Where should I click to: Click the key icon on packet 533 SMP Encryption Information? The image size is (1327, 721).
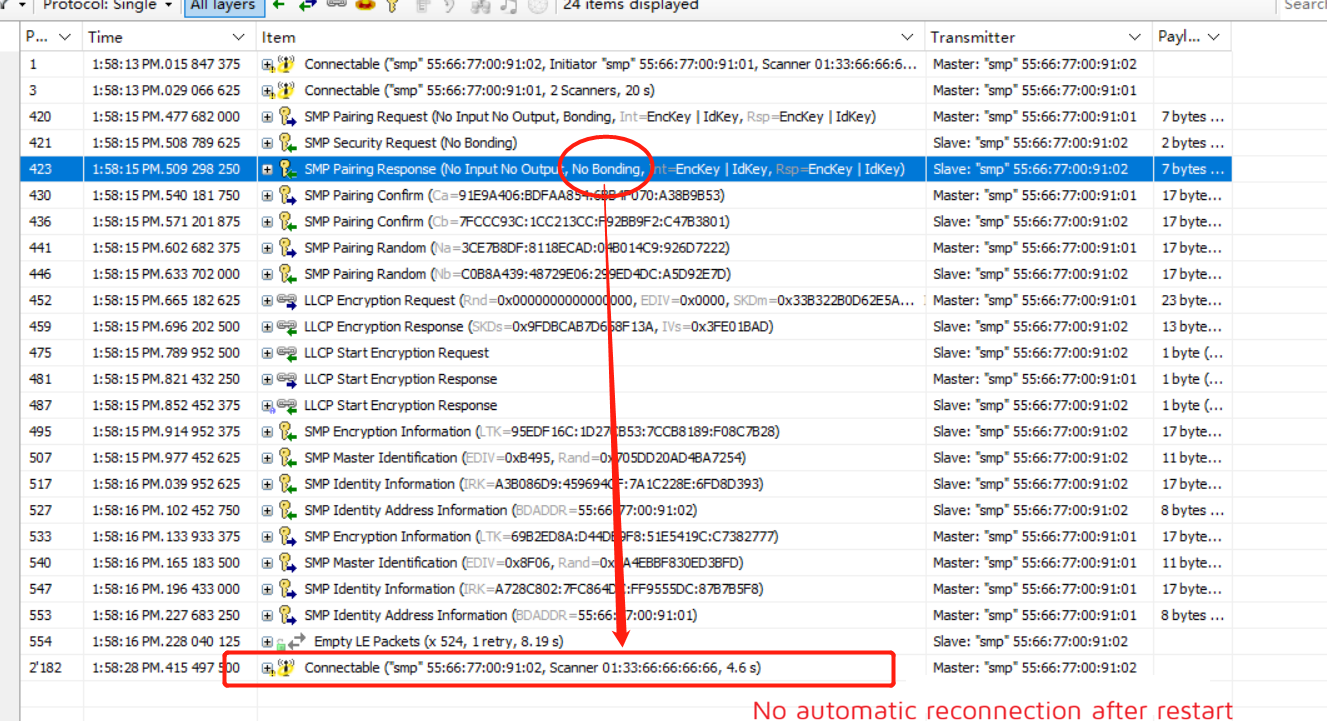[287, 536]
